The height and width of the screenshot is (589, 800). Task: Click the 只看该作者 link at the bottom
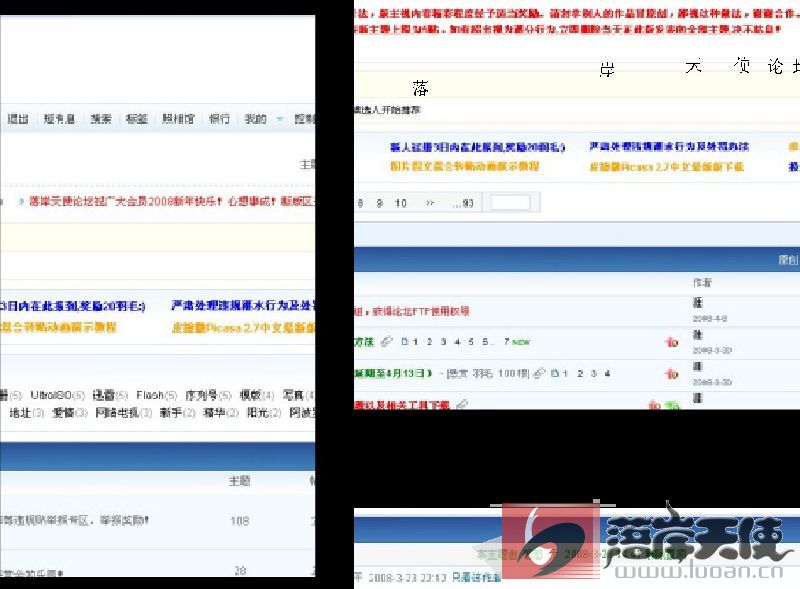pos(477,577)
